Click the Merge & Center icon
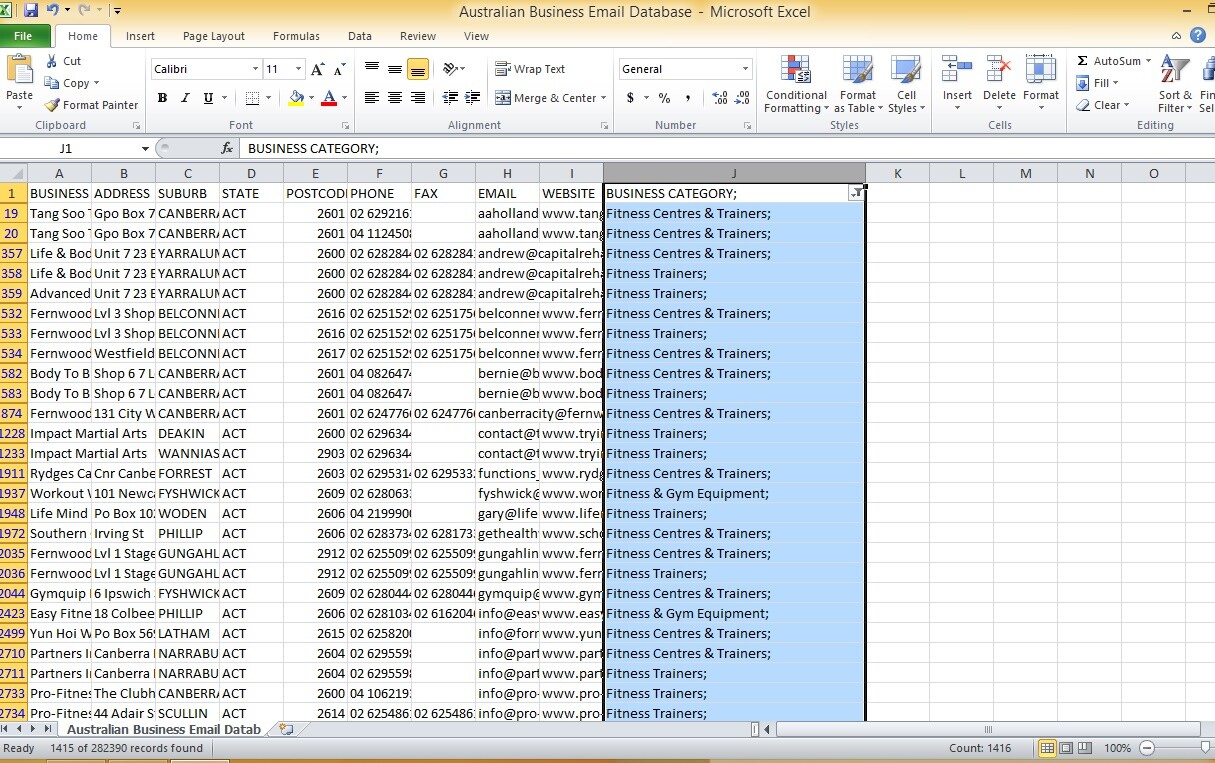This screenshot has height=763, width=1215. tap(503, 98)
